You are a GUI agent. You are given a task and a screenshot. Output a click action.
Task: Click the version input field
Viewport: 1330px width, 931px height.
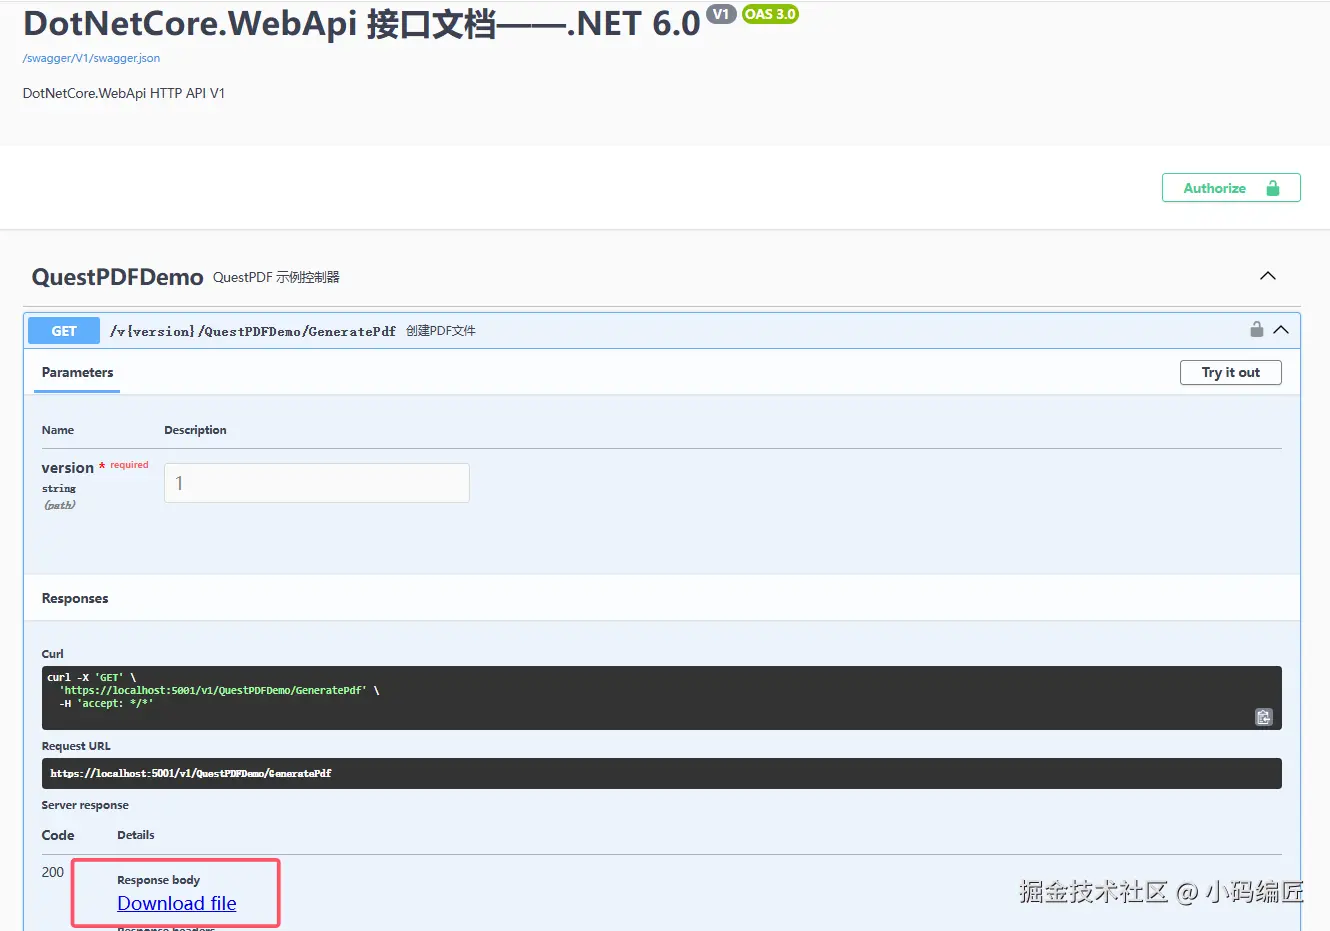[x=317, y=483]
